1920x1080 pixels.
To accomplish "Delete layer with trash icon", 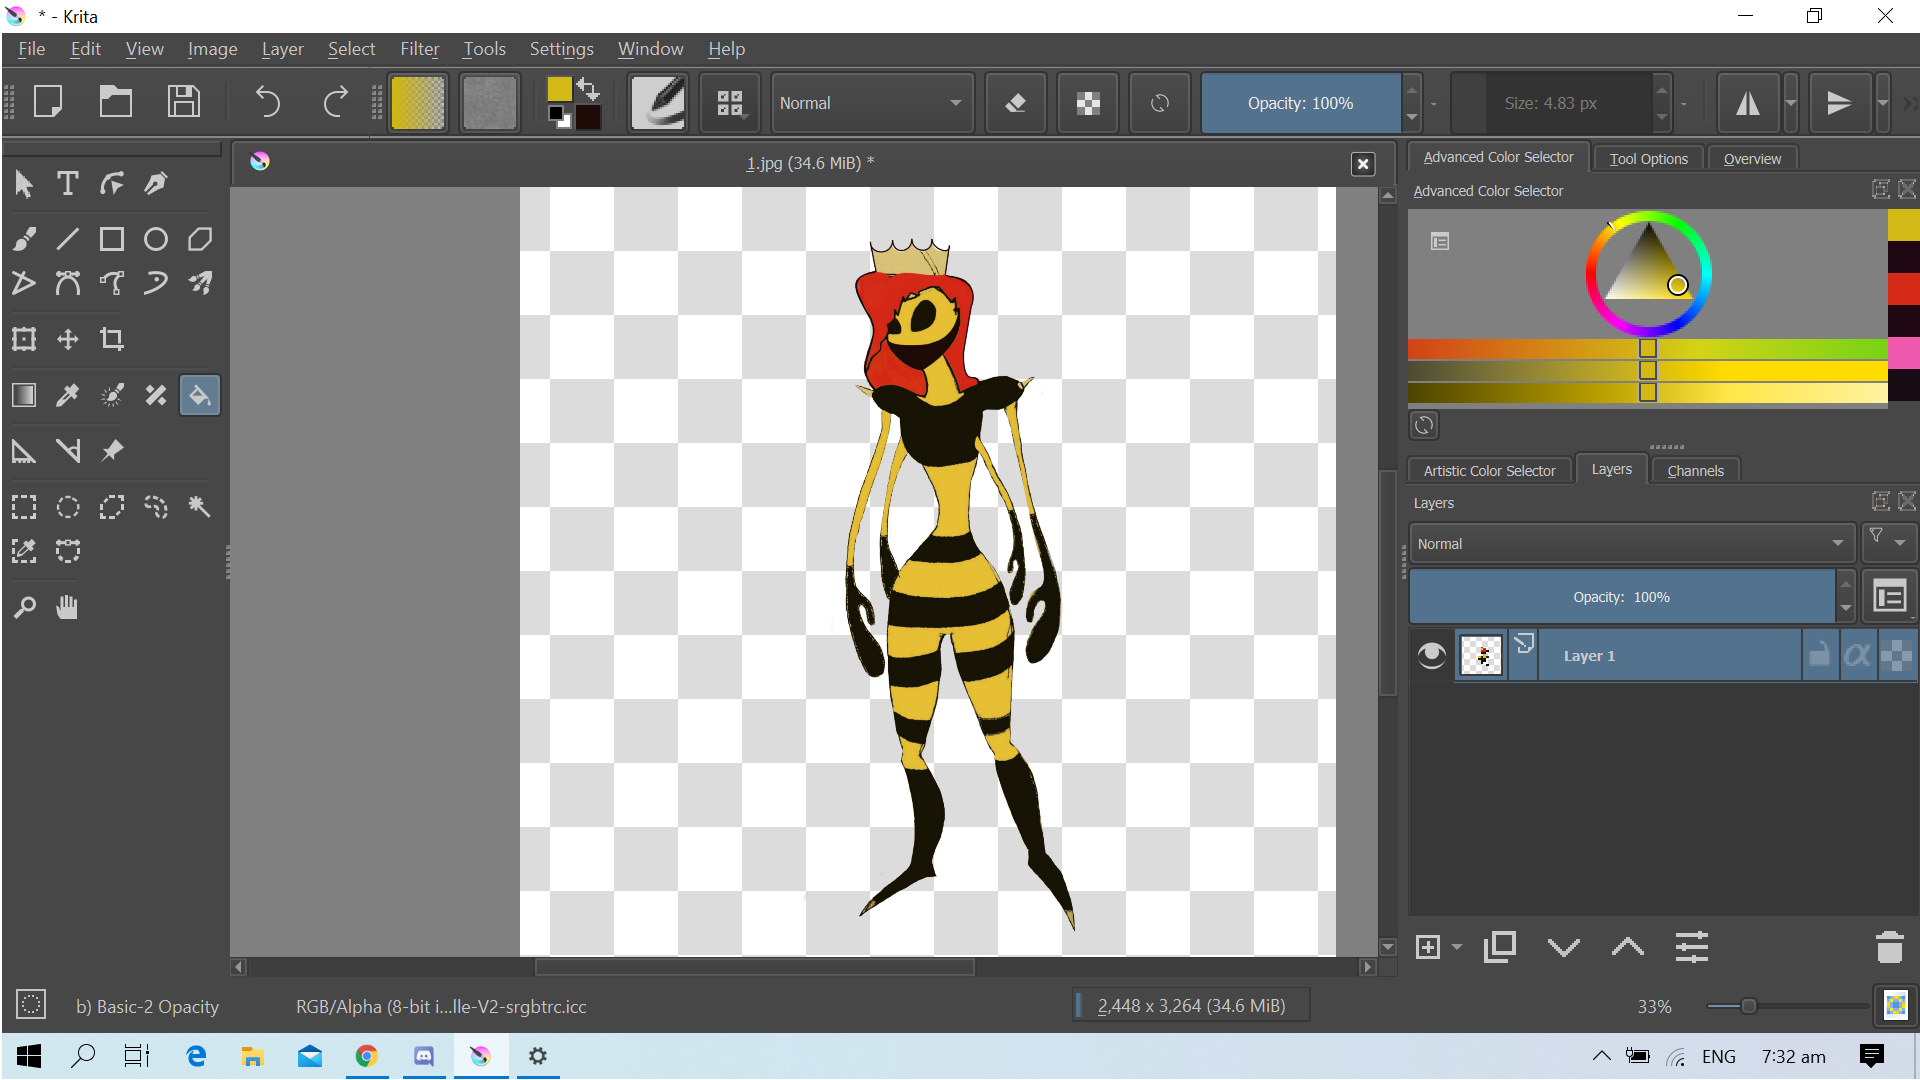I will point(1889,947).
